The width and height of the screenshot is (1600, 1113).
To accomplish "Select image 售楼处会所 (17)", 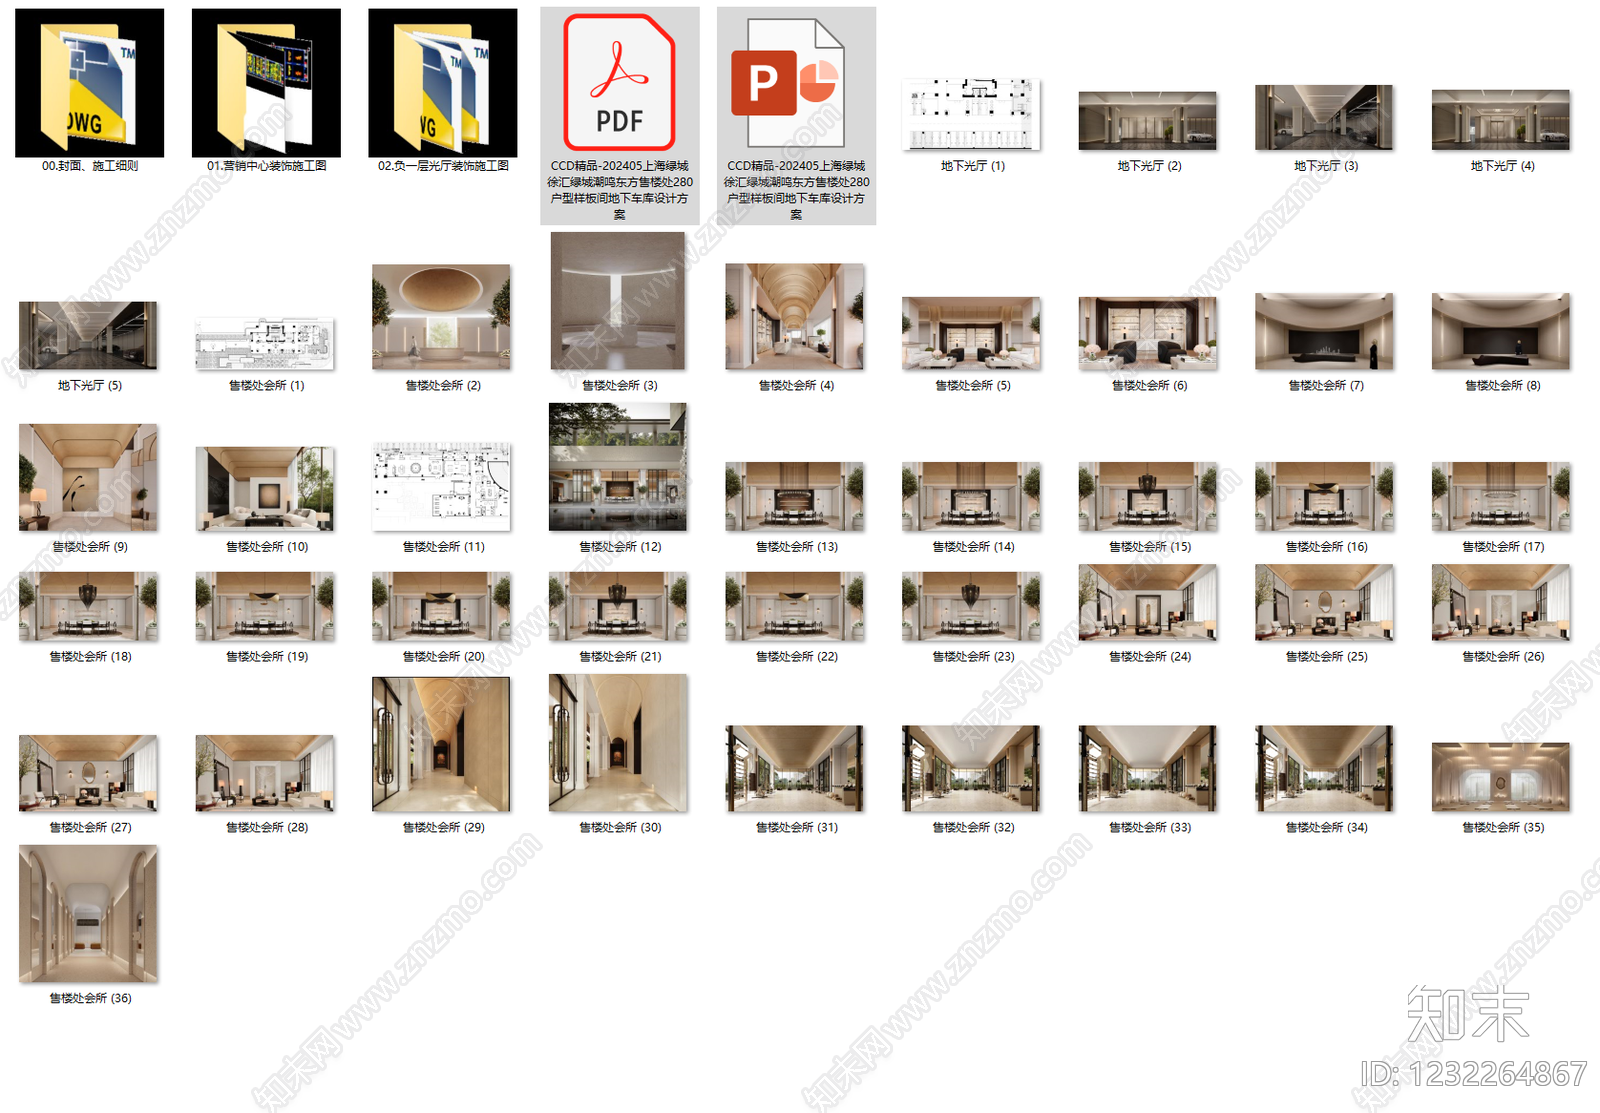I will 1501,496.
